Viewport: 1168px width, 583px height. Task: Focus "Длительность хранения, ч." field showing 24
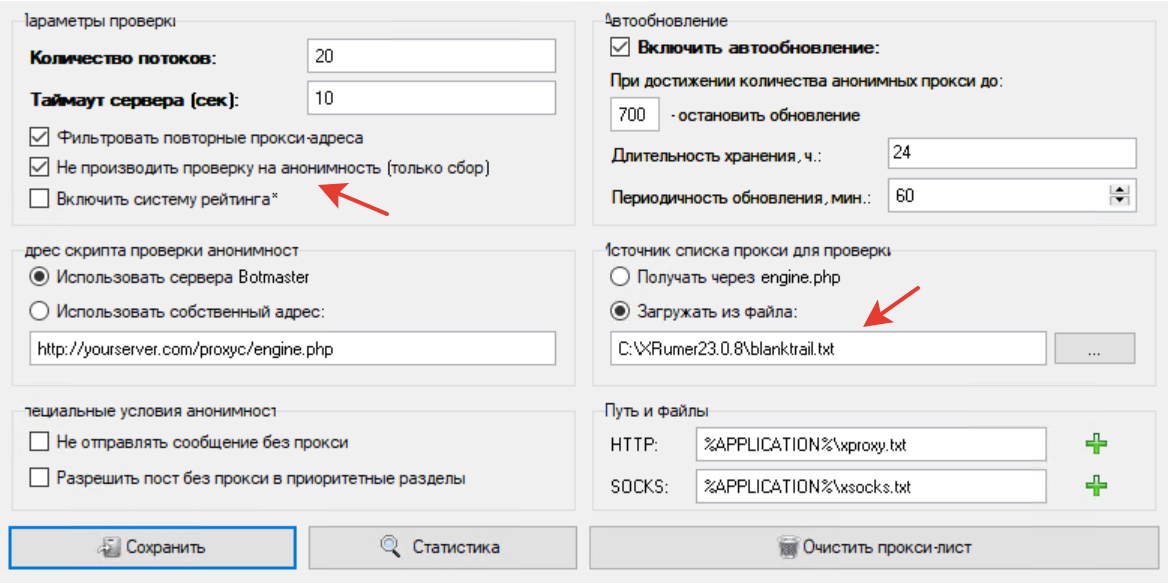(1012, 154)
